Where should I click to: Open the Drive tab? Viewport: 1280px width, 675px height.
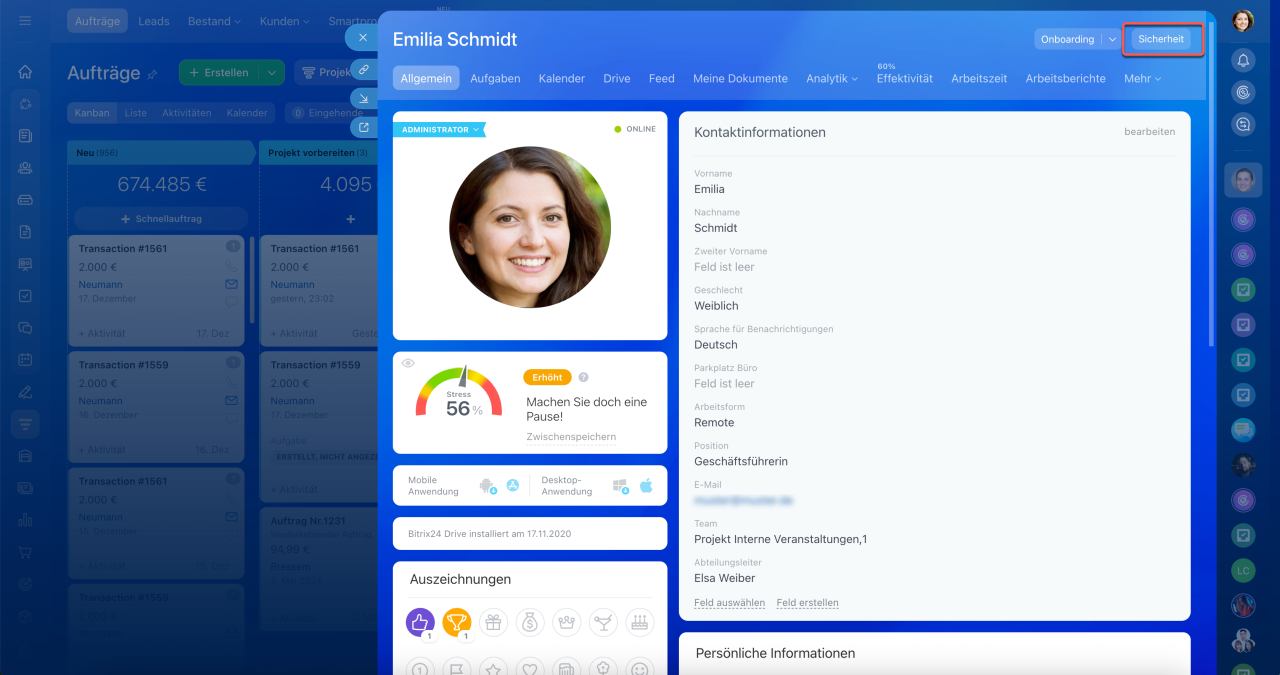(617, 78)
